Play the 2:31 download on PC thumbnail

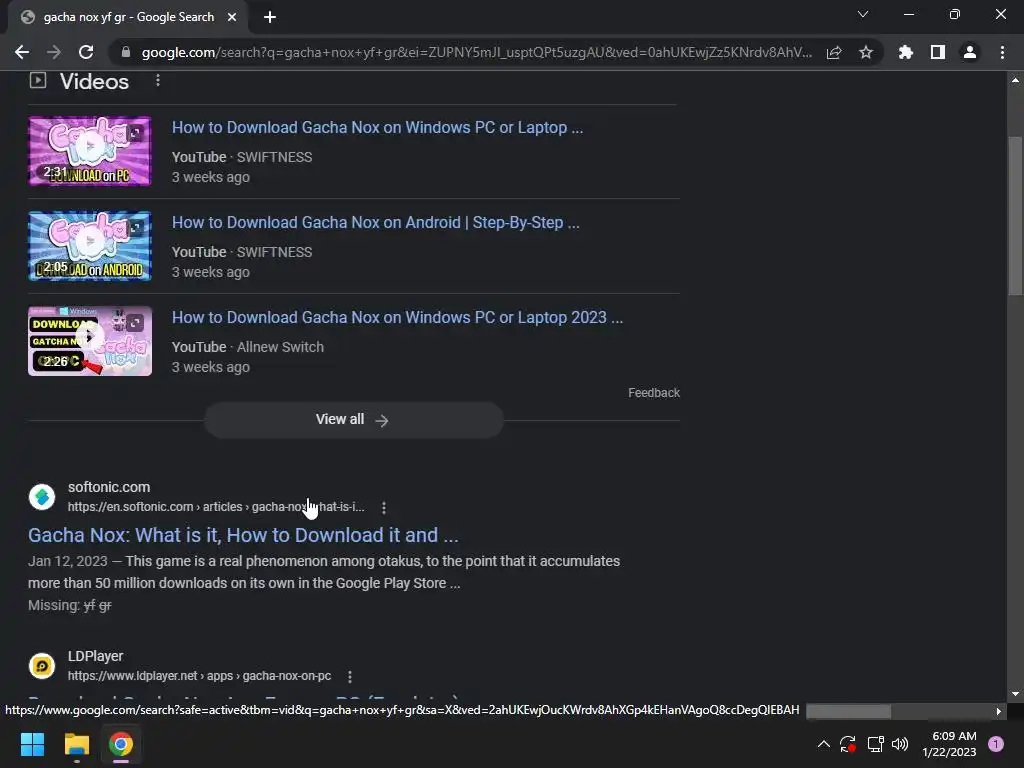pyautogui.click(x=89, y=151)
